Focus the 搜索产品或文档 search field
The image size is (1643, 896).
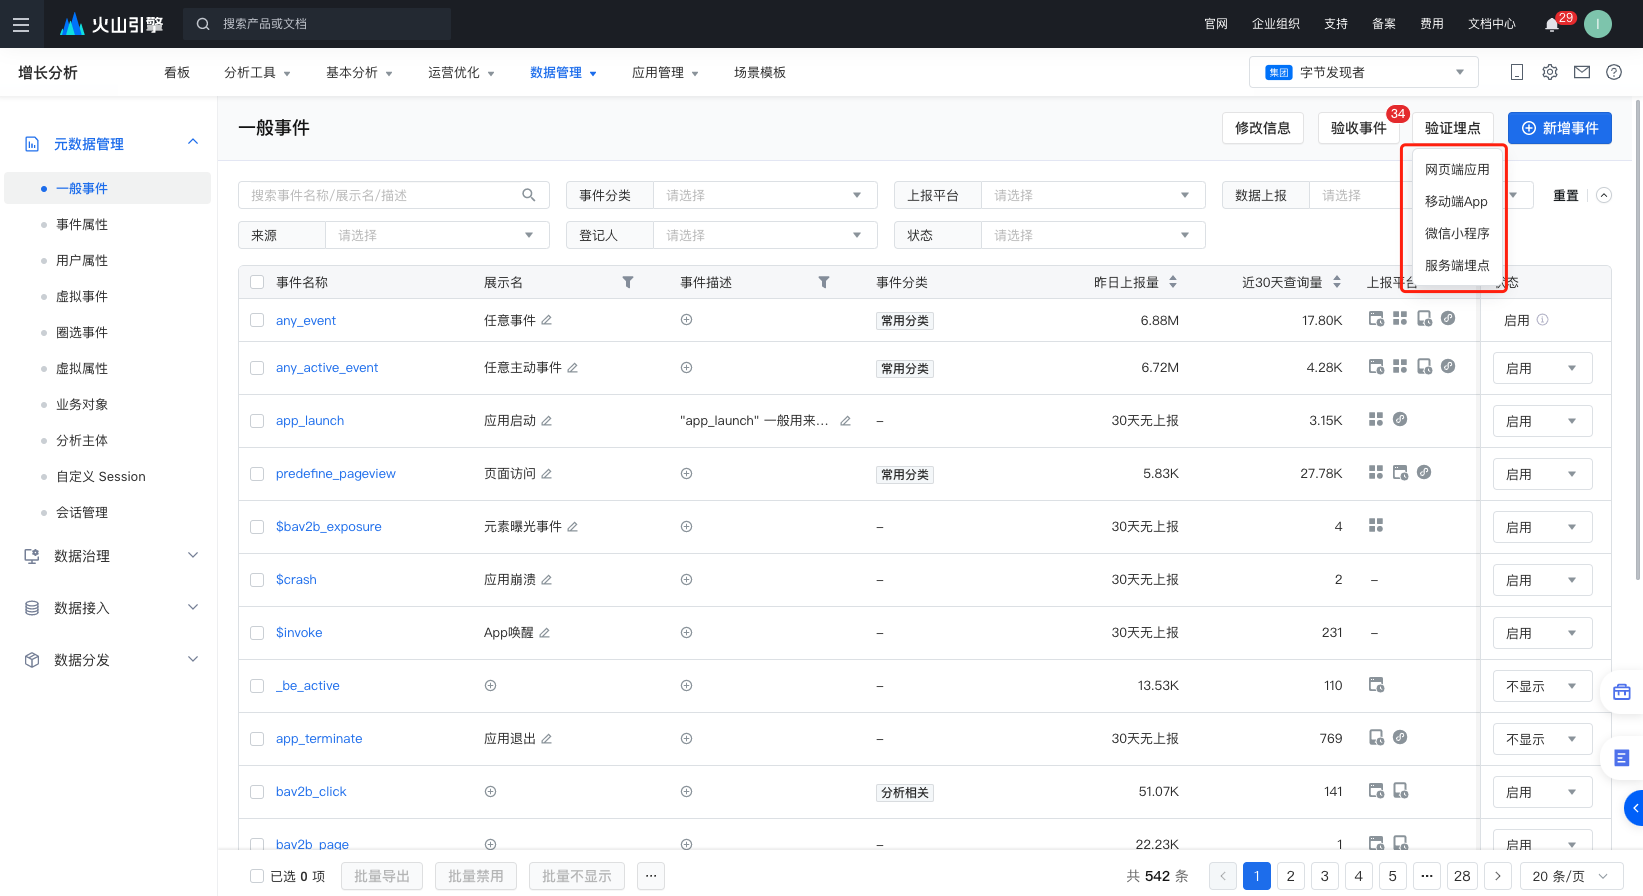(x=317, y=24)
